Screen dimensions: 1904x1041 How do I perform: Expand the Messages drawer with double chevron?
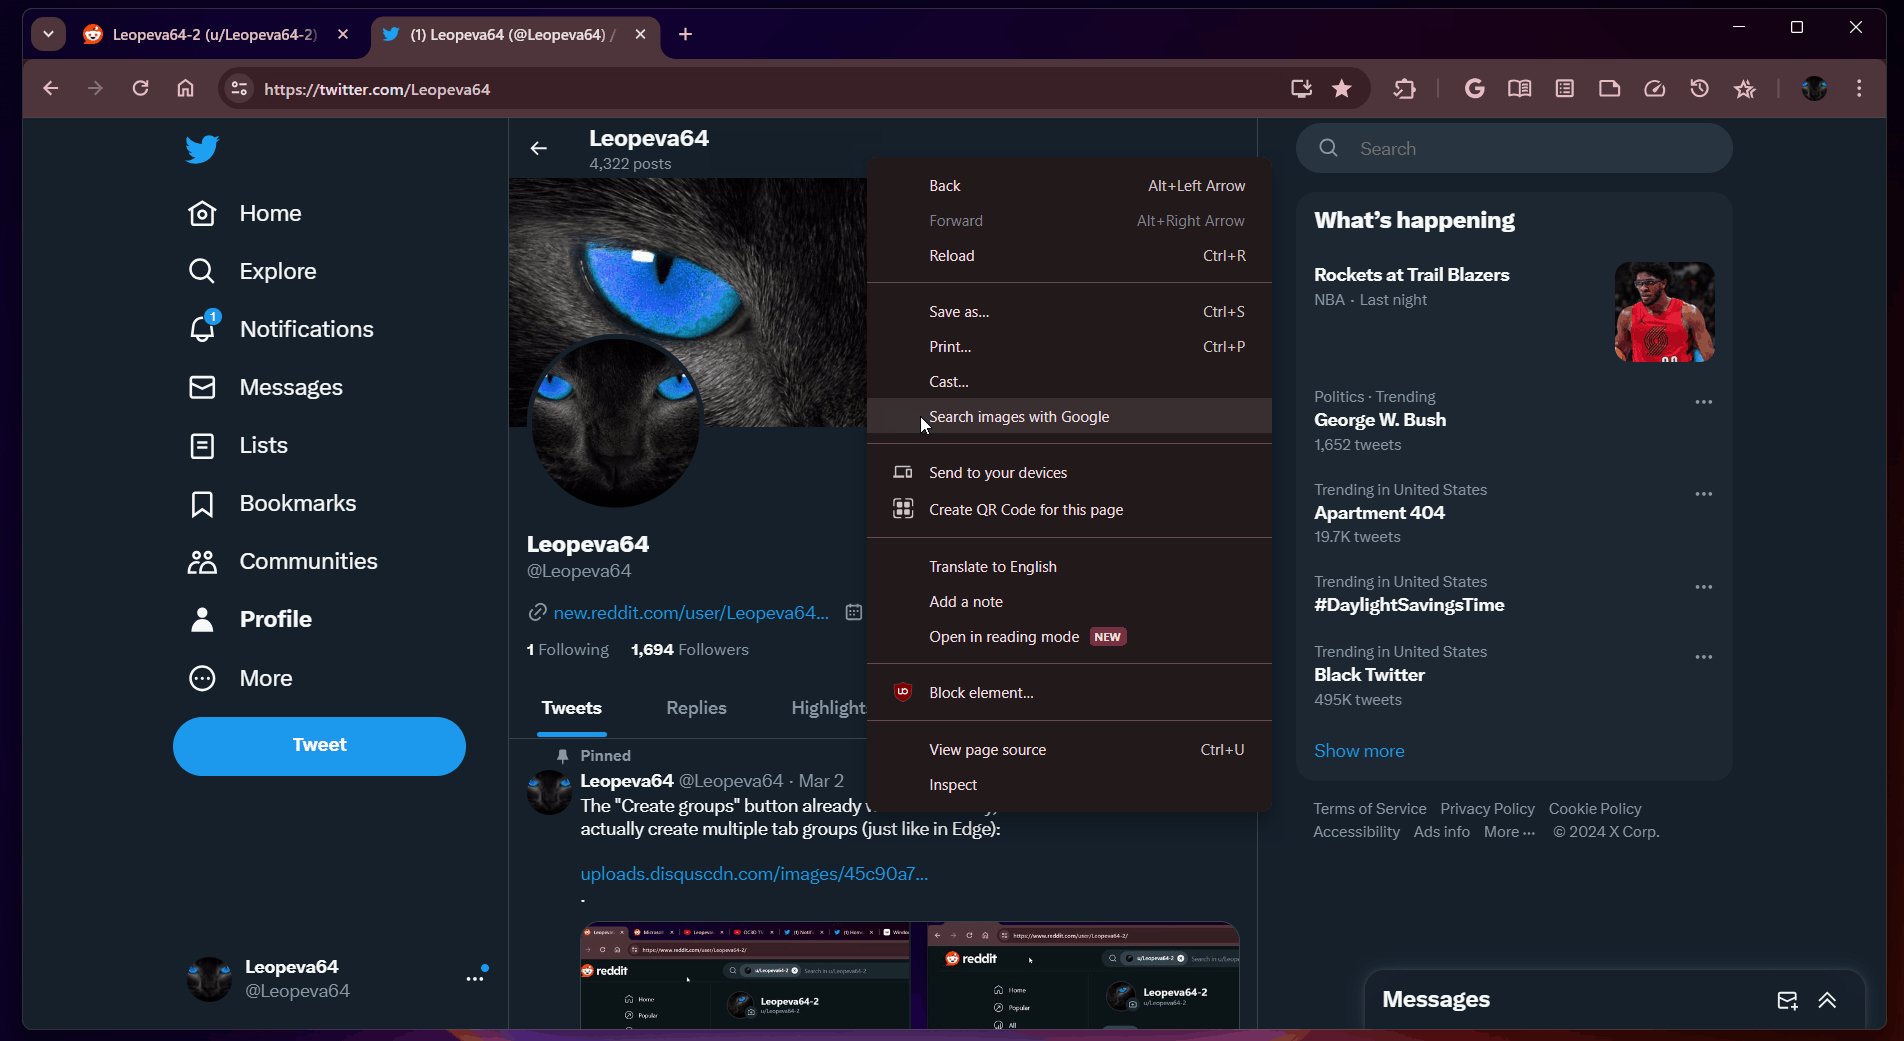[1827, 1000]
